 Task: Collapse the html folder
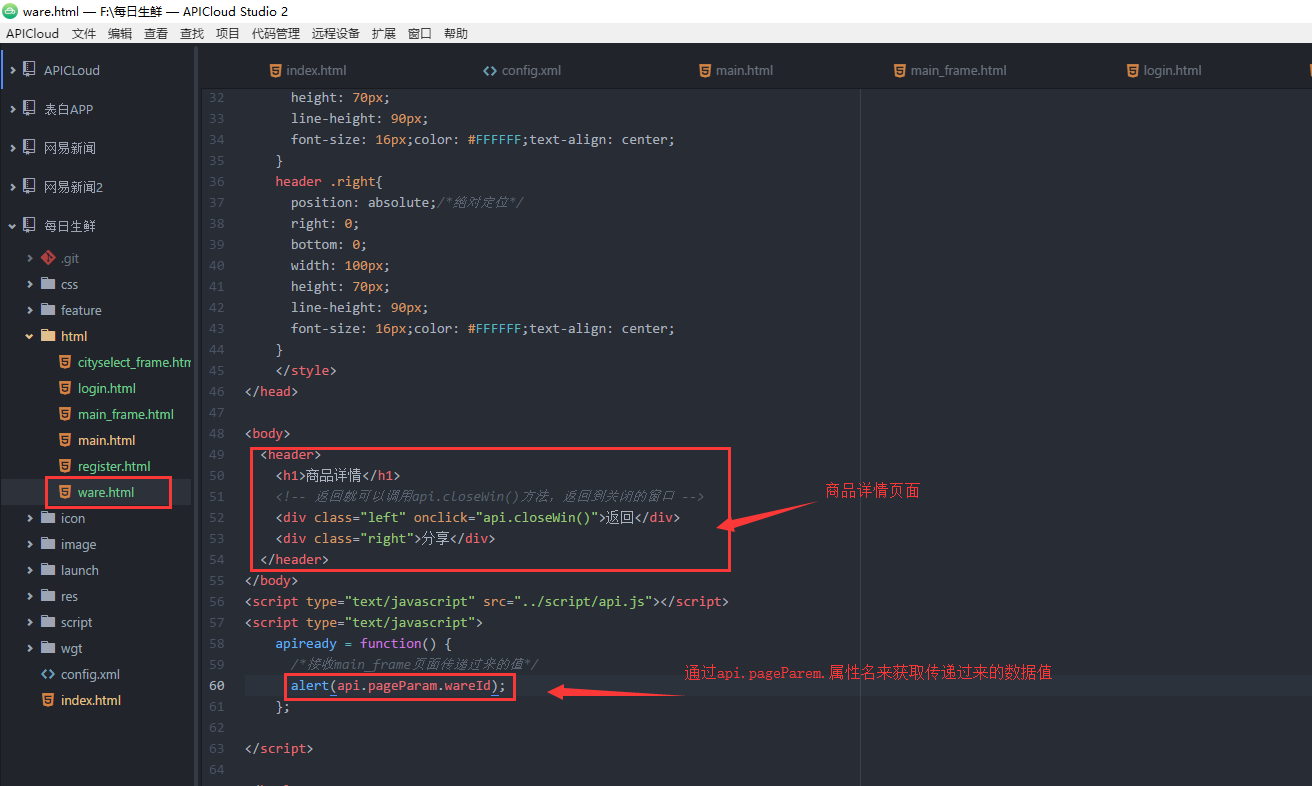28,336
